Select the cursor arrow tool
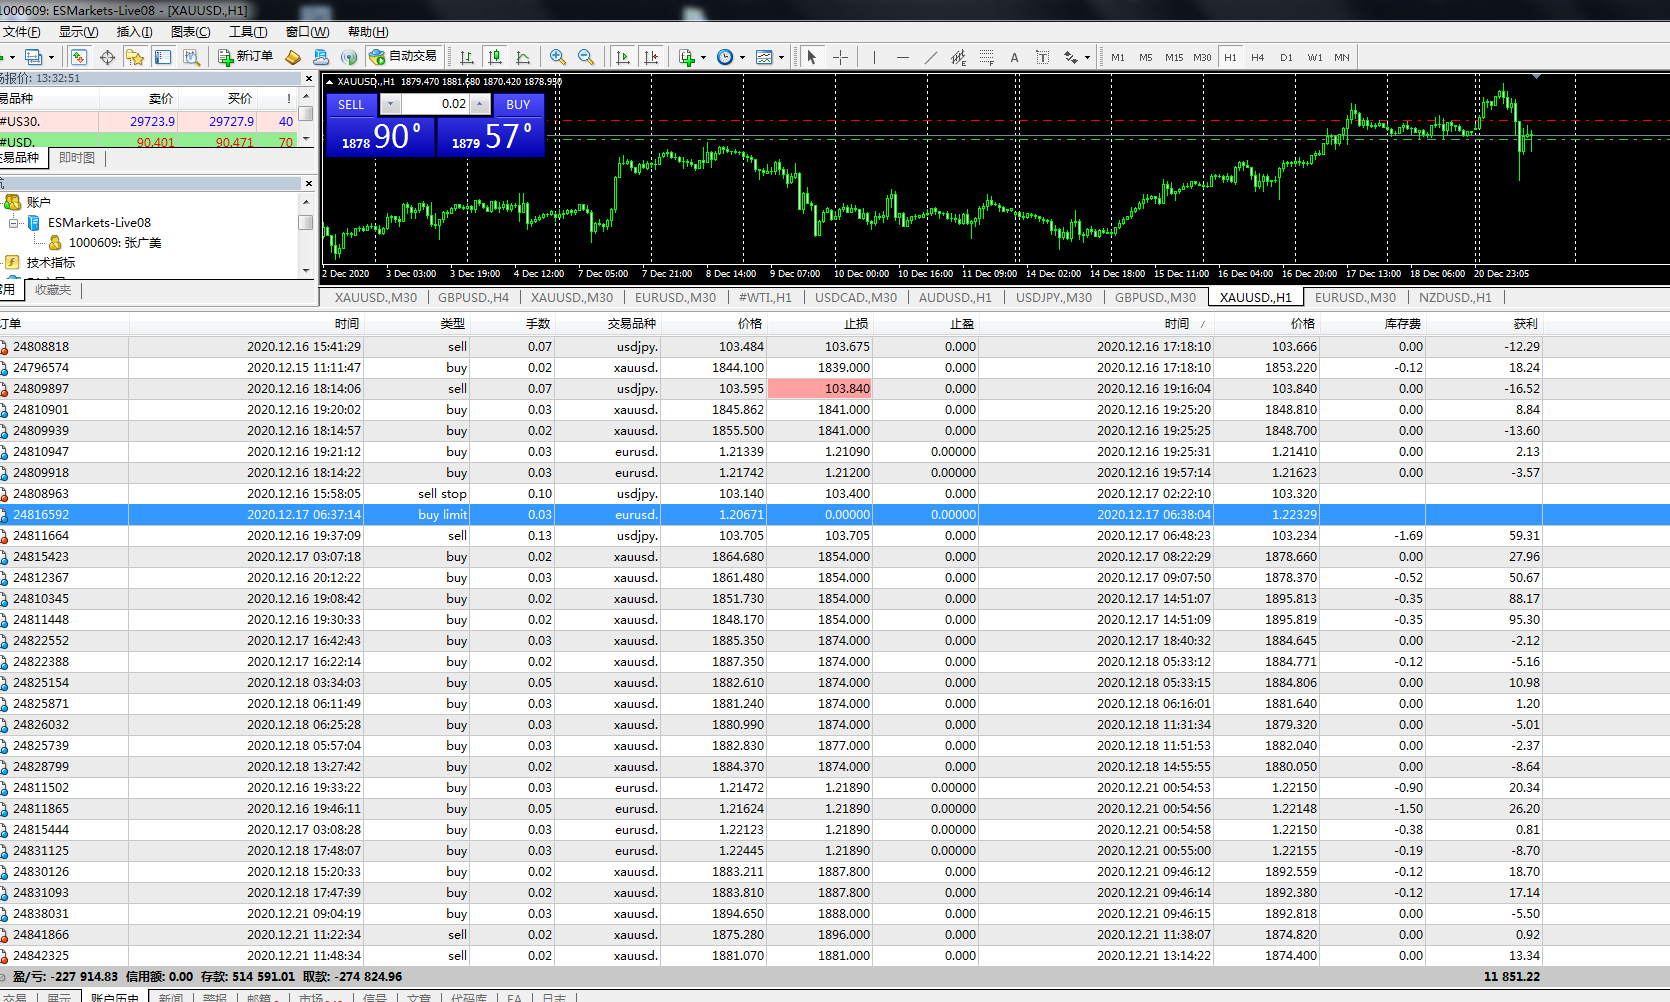Image resolution: width=1670 pixels, height=1002 pixels. (x=812, y=57)
